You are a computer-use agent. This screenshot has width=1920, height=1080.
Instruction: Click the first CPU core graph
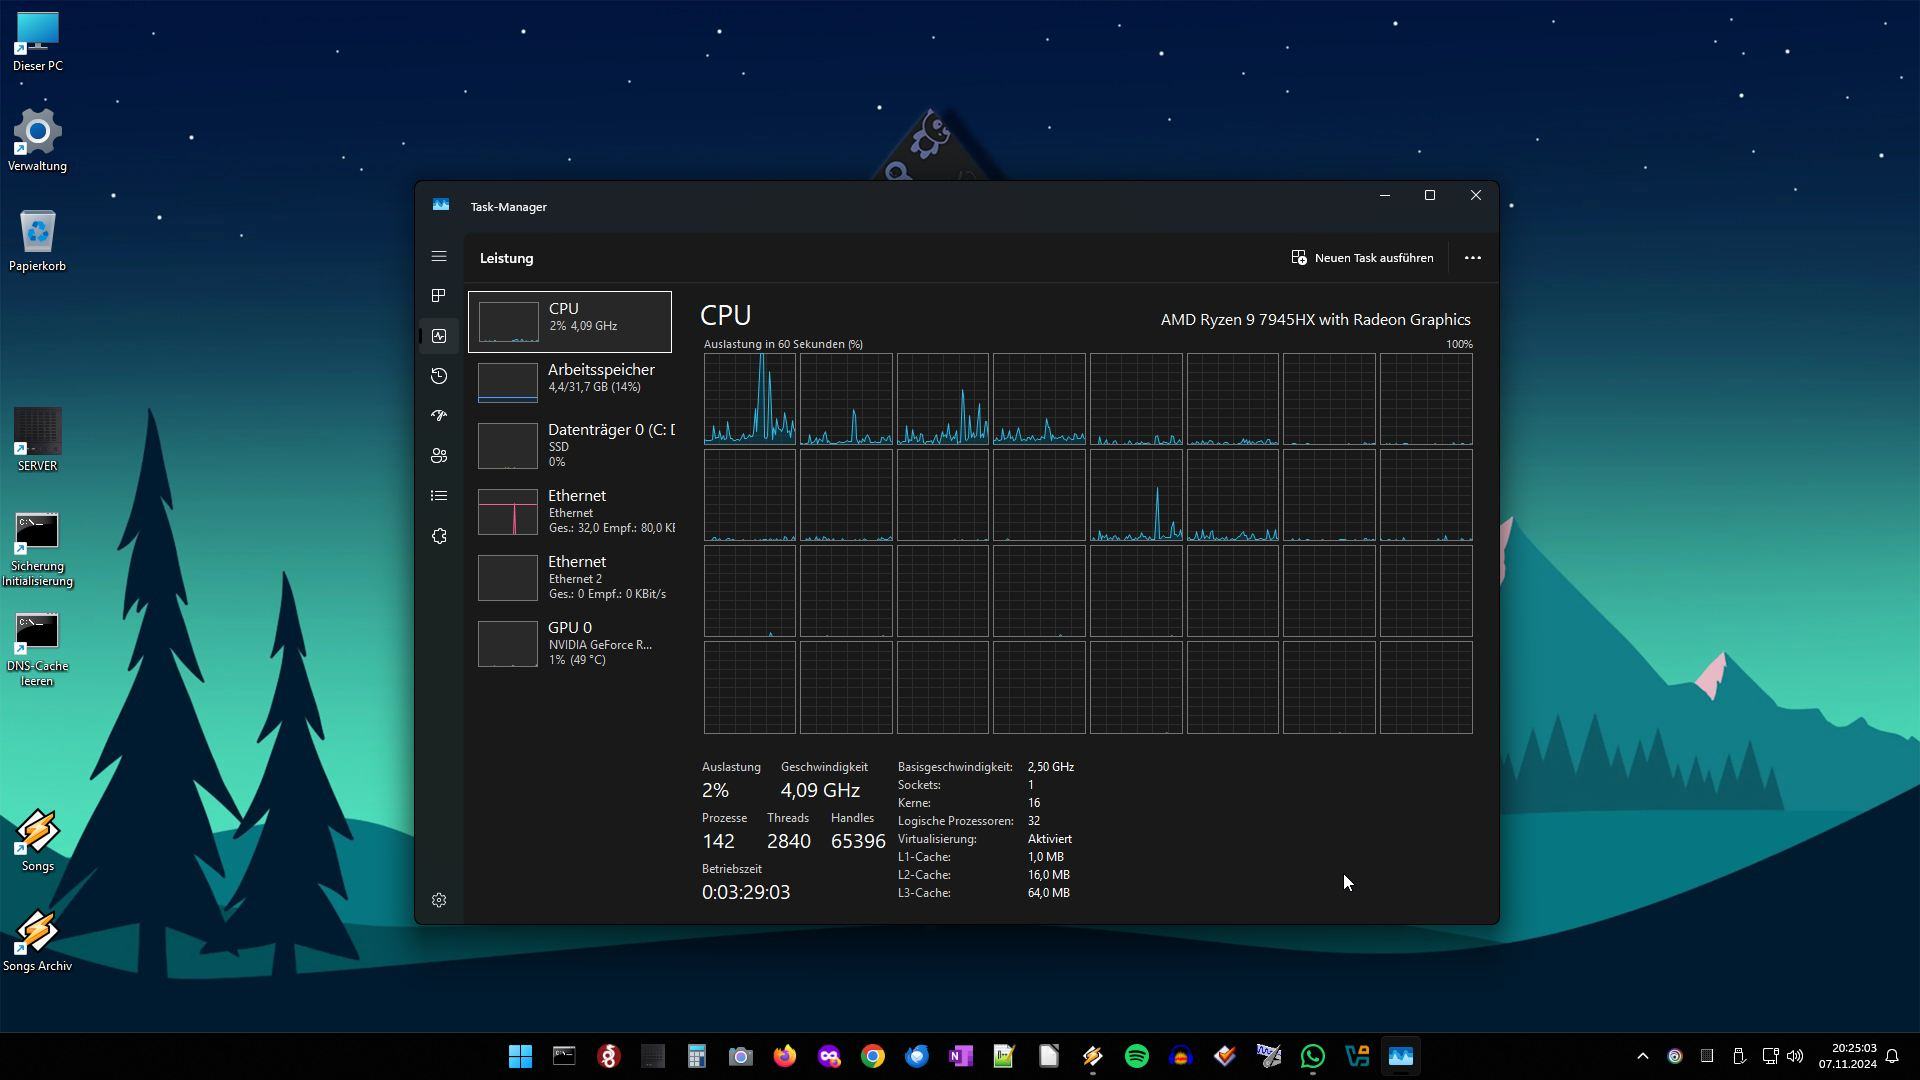[749, 399]
